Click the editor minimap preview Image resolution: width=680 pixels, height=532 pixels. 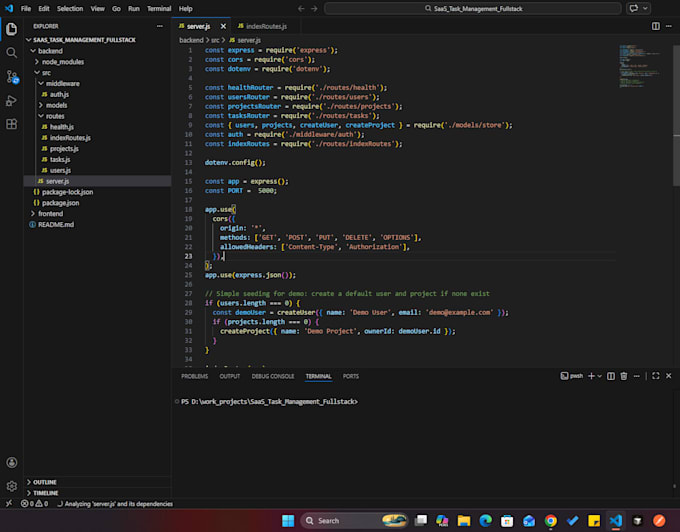coord(641,66)
